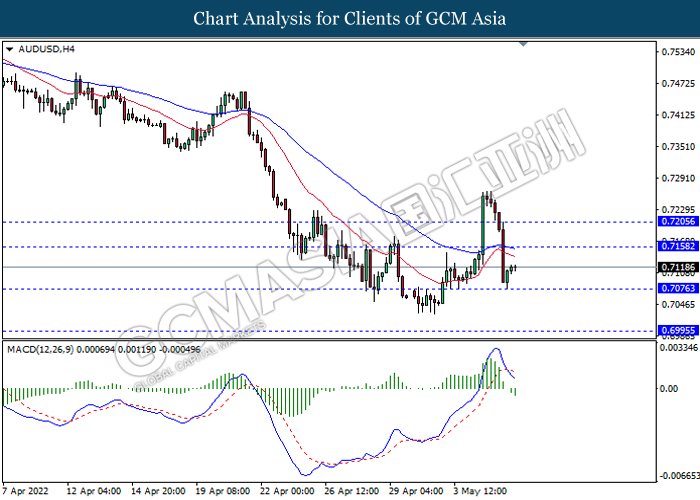Screen dimensions: 700x500
Task: Click the 7 Apr 2022 date label
Action: (x=25, y=491)
